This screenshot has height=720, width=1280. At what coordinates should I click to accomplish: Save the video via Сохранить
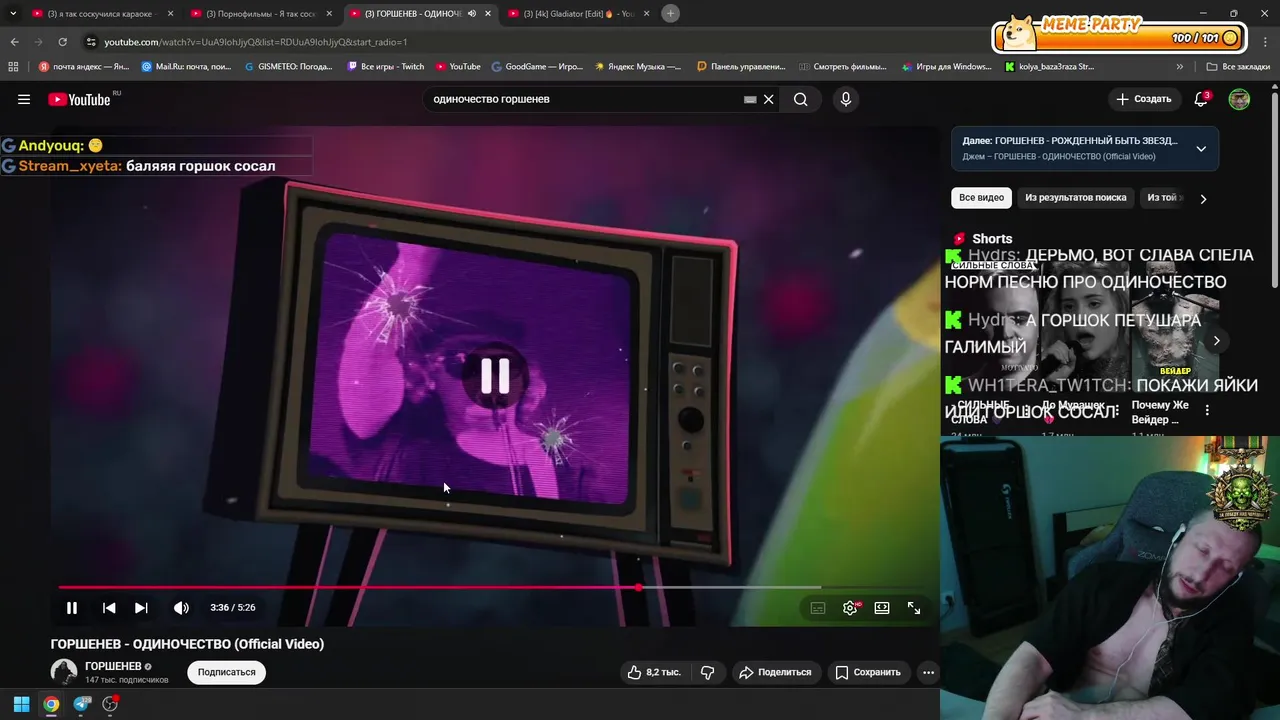868,672
